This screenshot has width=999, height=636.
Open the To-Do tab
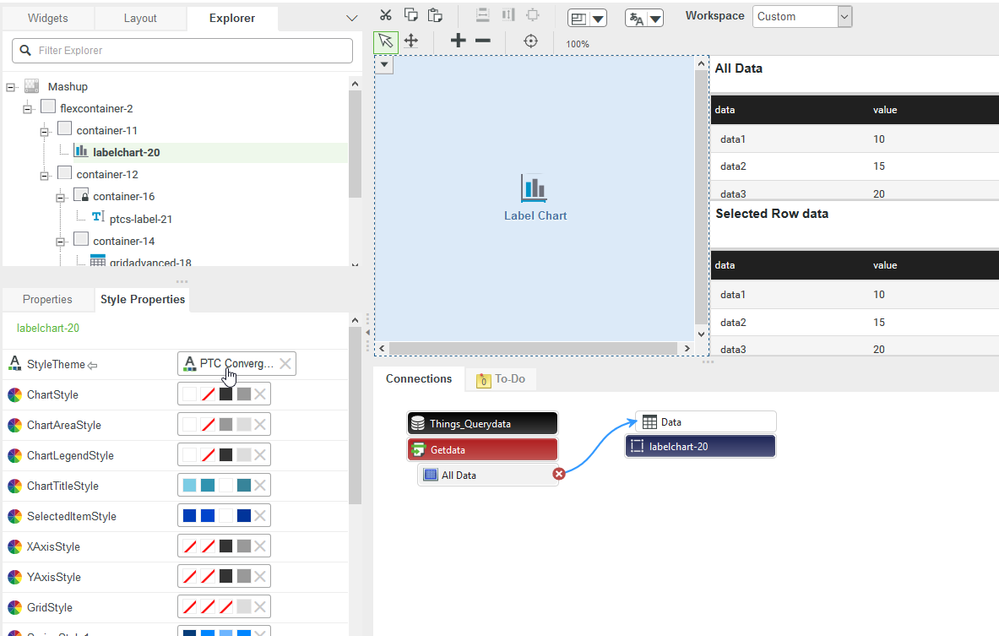point(501,379)
